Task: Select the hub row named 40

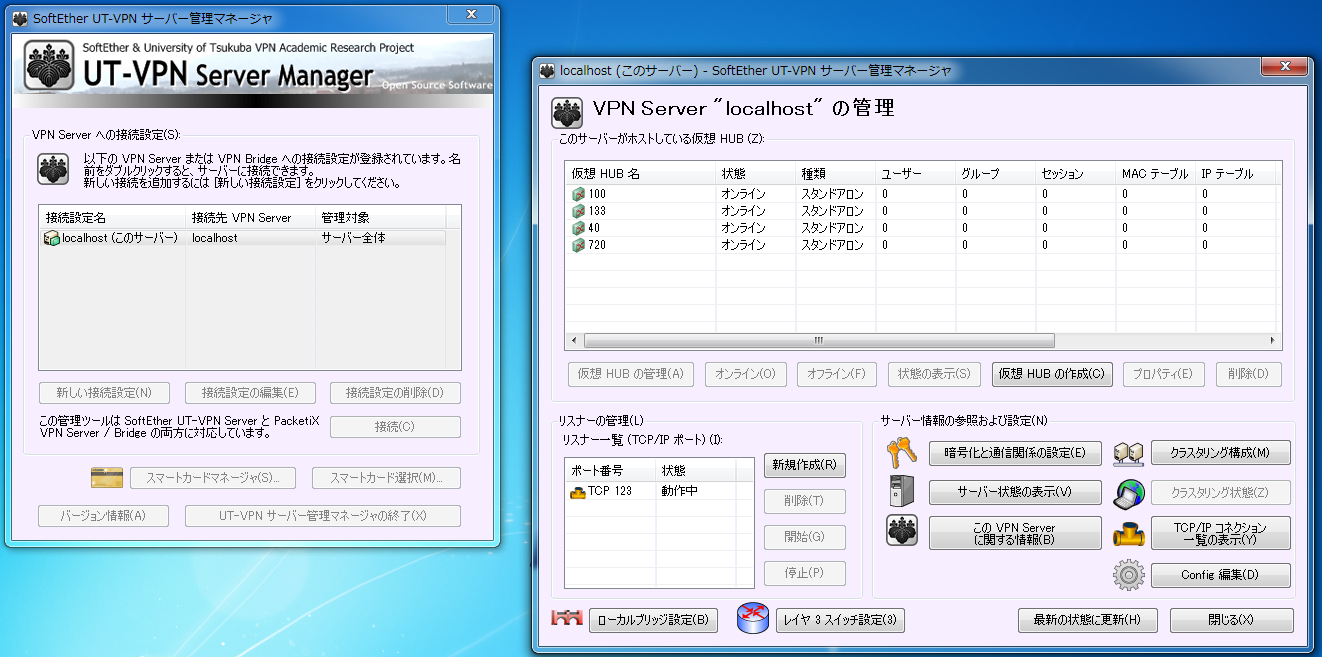Action: 922,228
